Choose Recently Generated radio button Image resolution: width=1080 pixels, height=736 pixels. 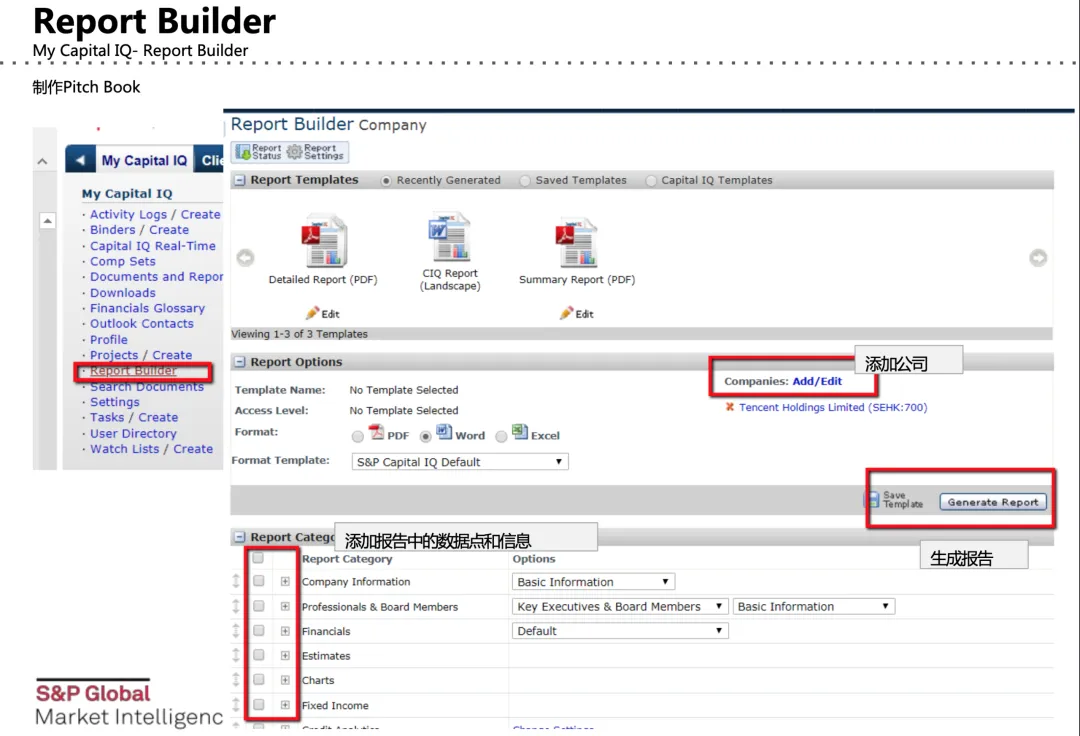coord(386,180)
